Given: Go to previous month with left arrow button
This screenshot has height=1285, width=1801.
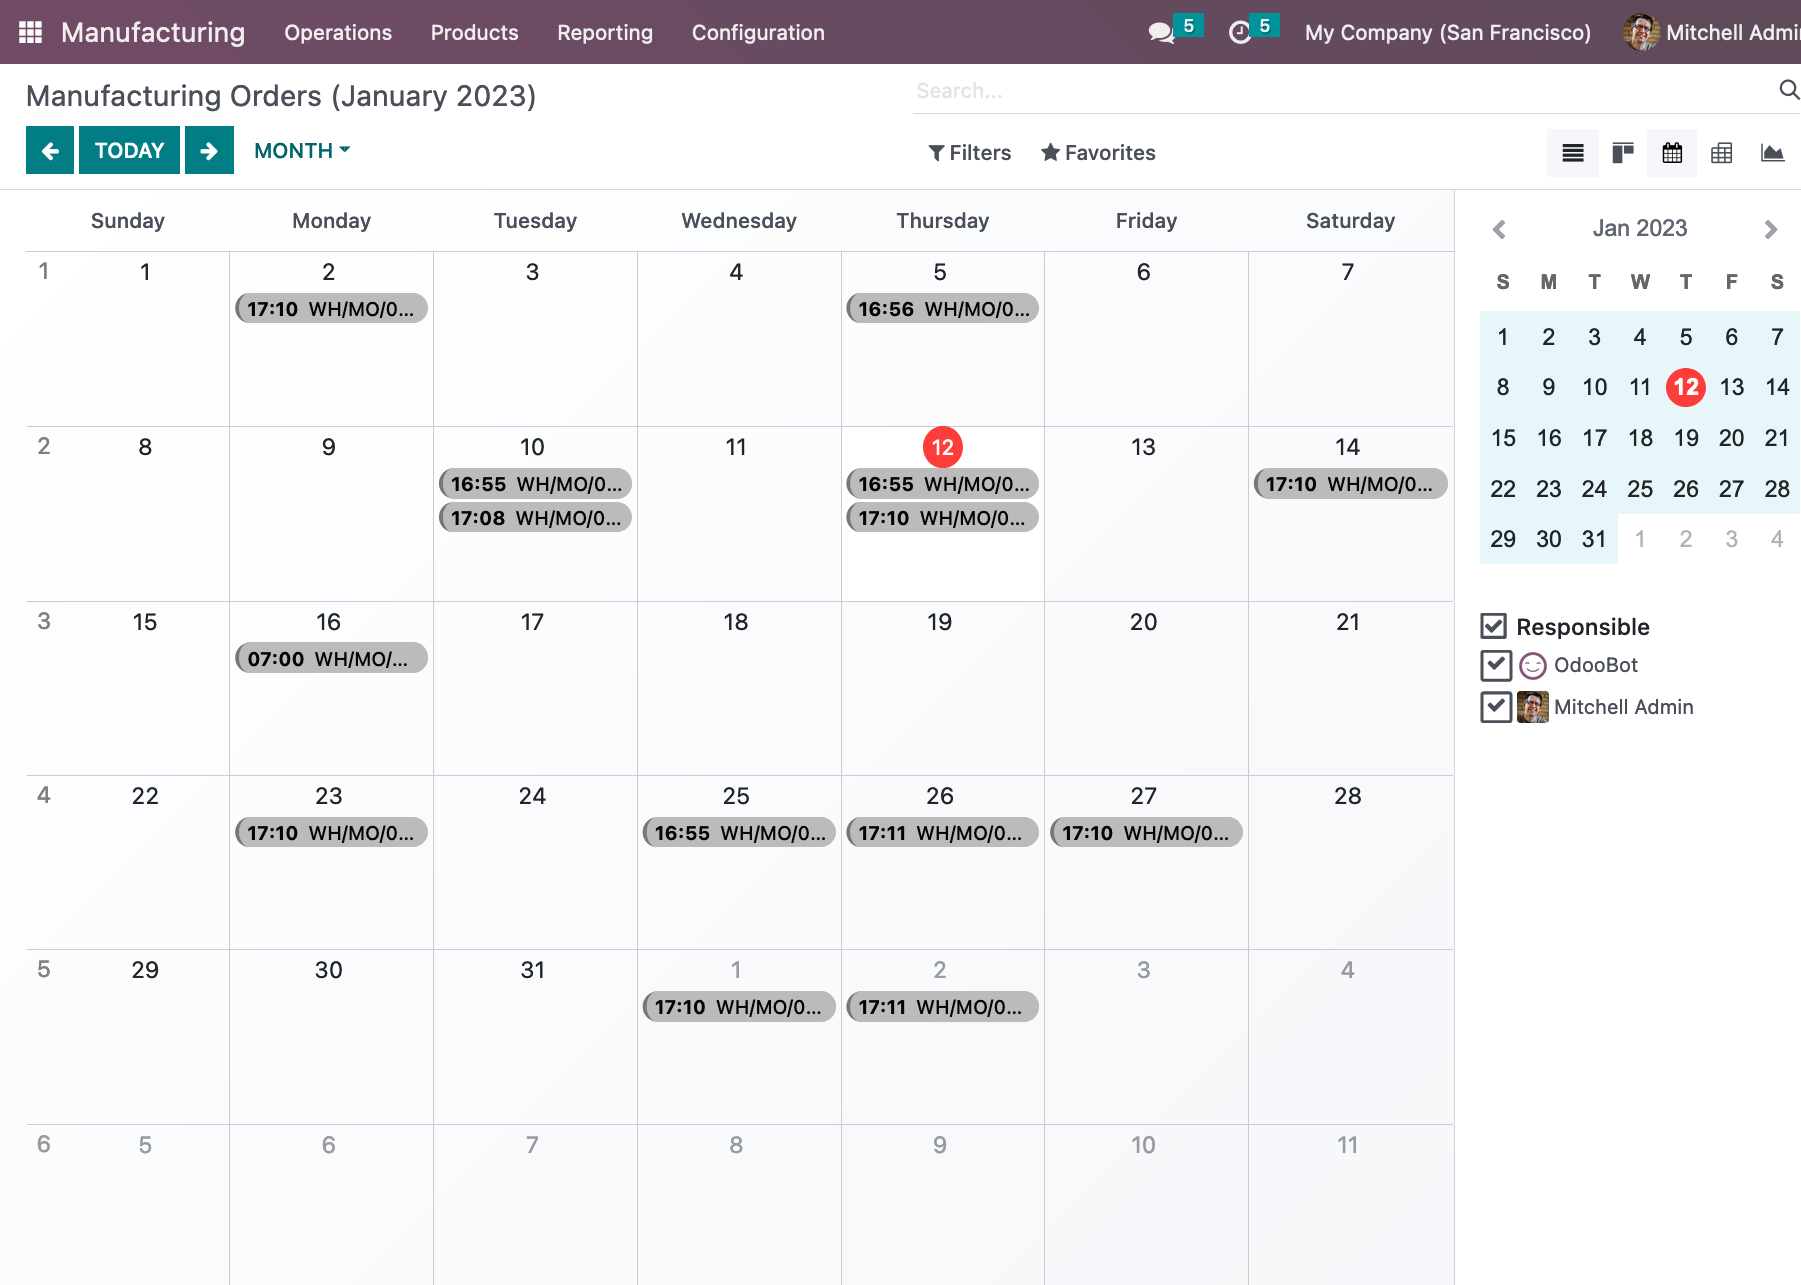Looking at the screenshot, I should click(x=50, y=150).
